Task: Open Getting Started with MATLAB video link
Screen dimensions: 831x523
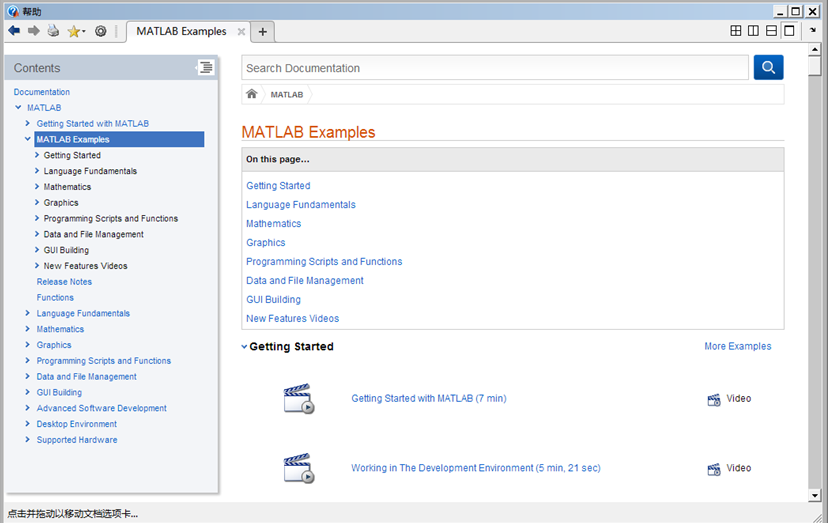Action: 428,399
